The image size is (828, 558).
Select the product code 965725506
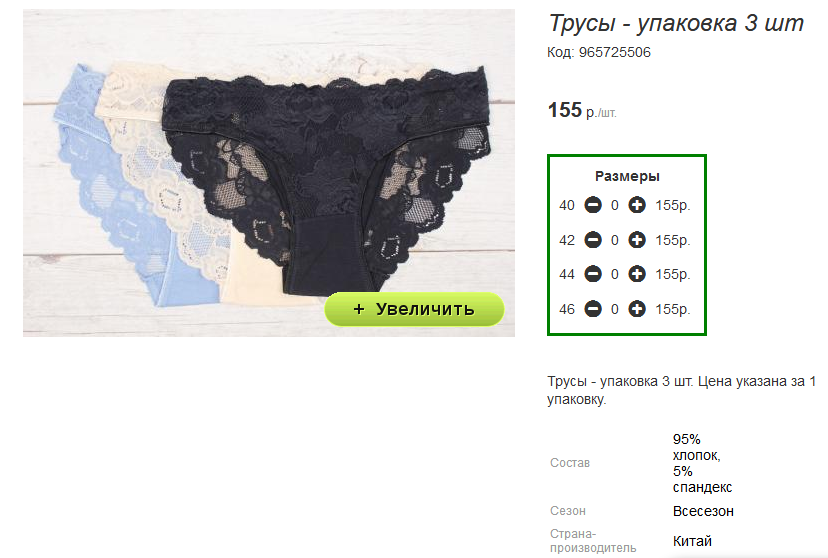coord(615,52)
